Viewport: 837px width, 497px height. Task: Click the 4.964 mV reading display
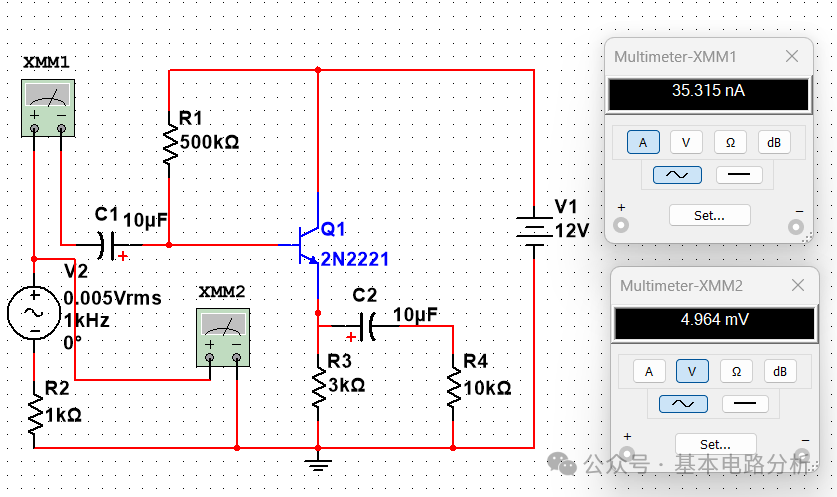click(715, 324)
